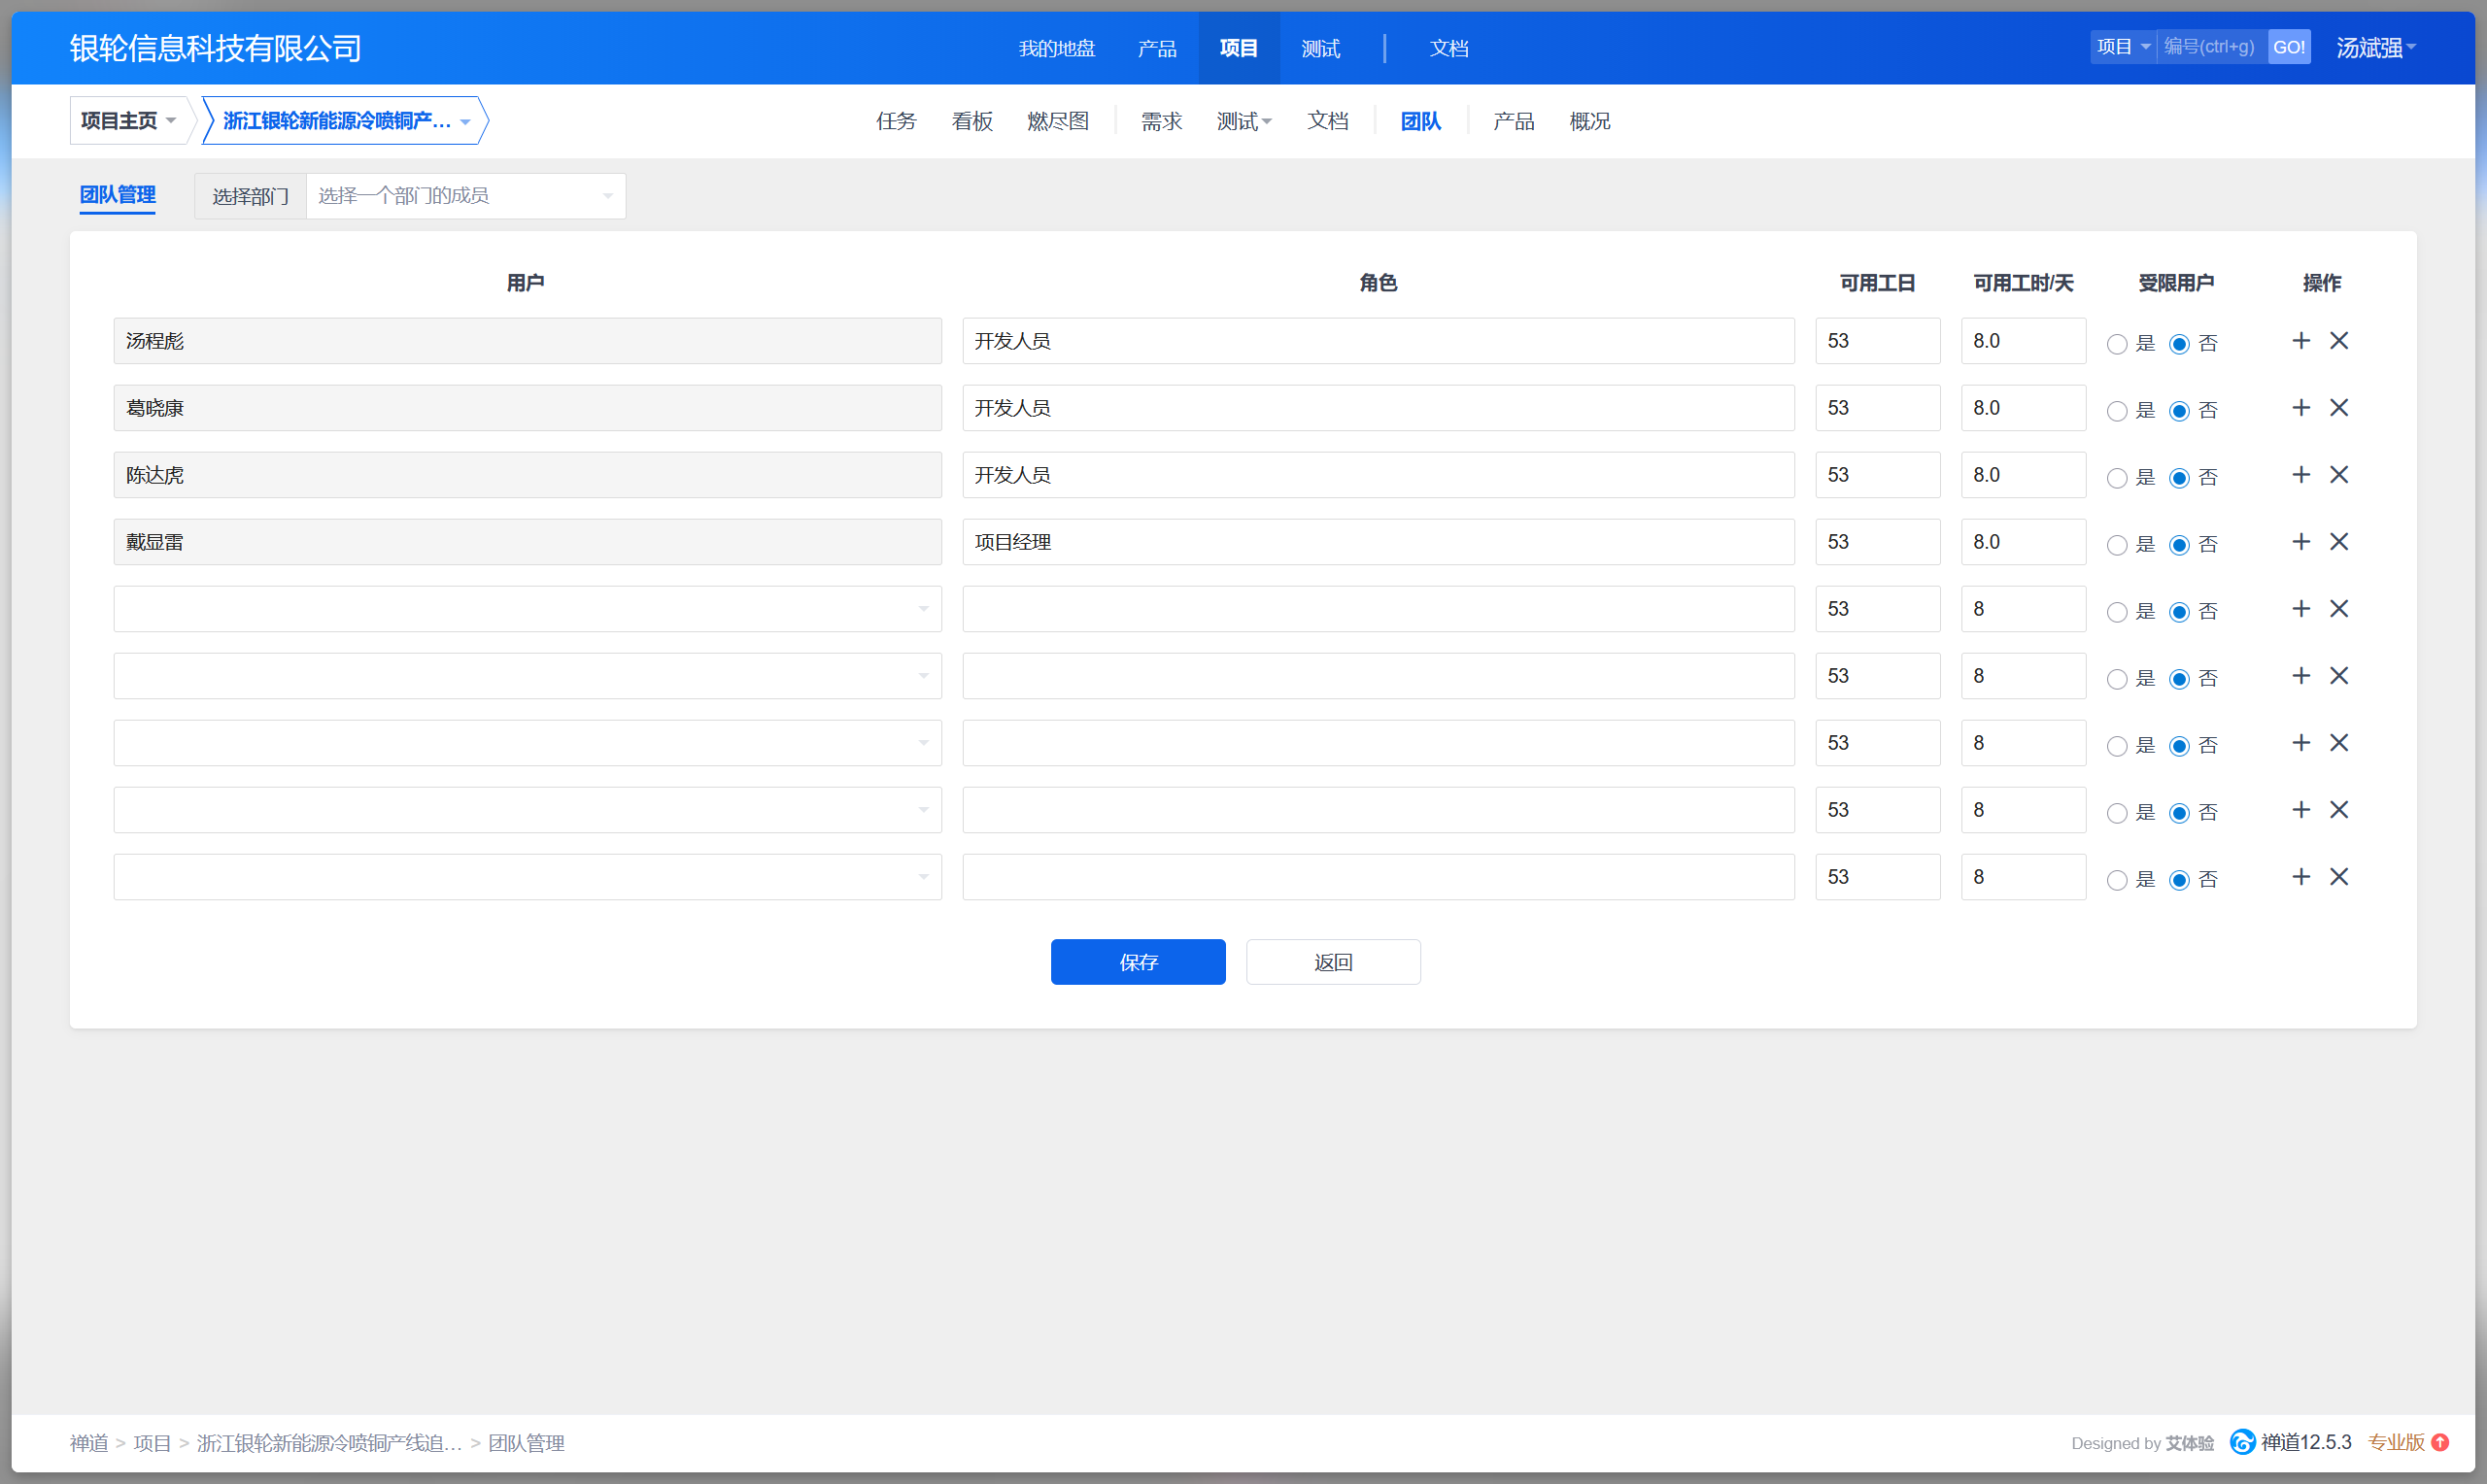Click plus icon in last empty row
Viewport: 2487px width, 1484px height.
(x=2301, y=877)
